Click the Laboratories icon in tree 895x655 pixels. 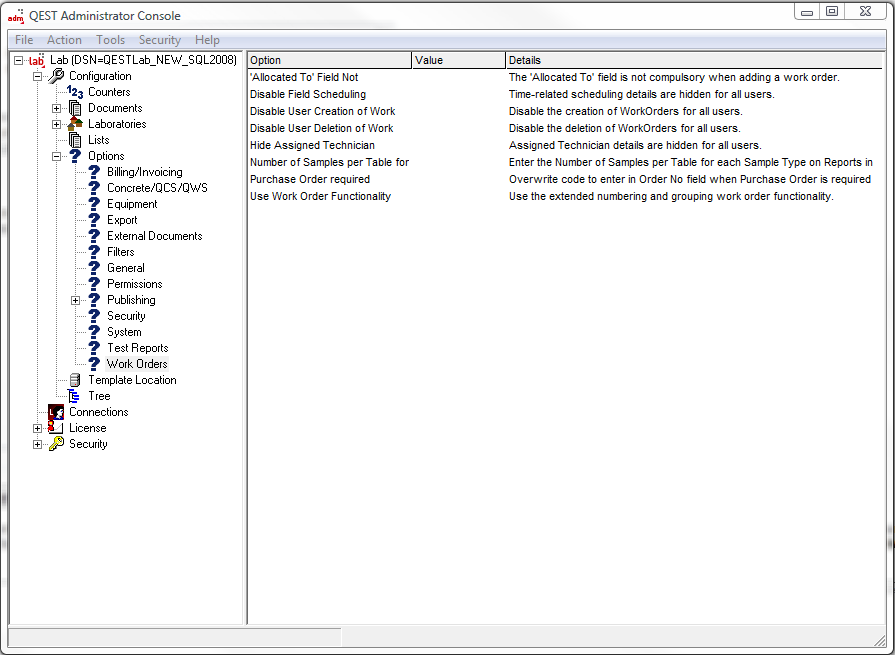pos(75,124)
